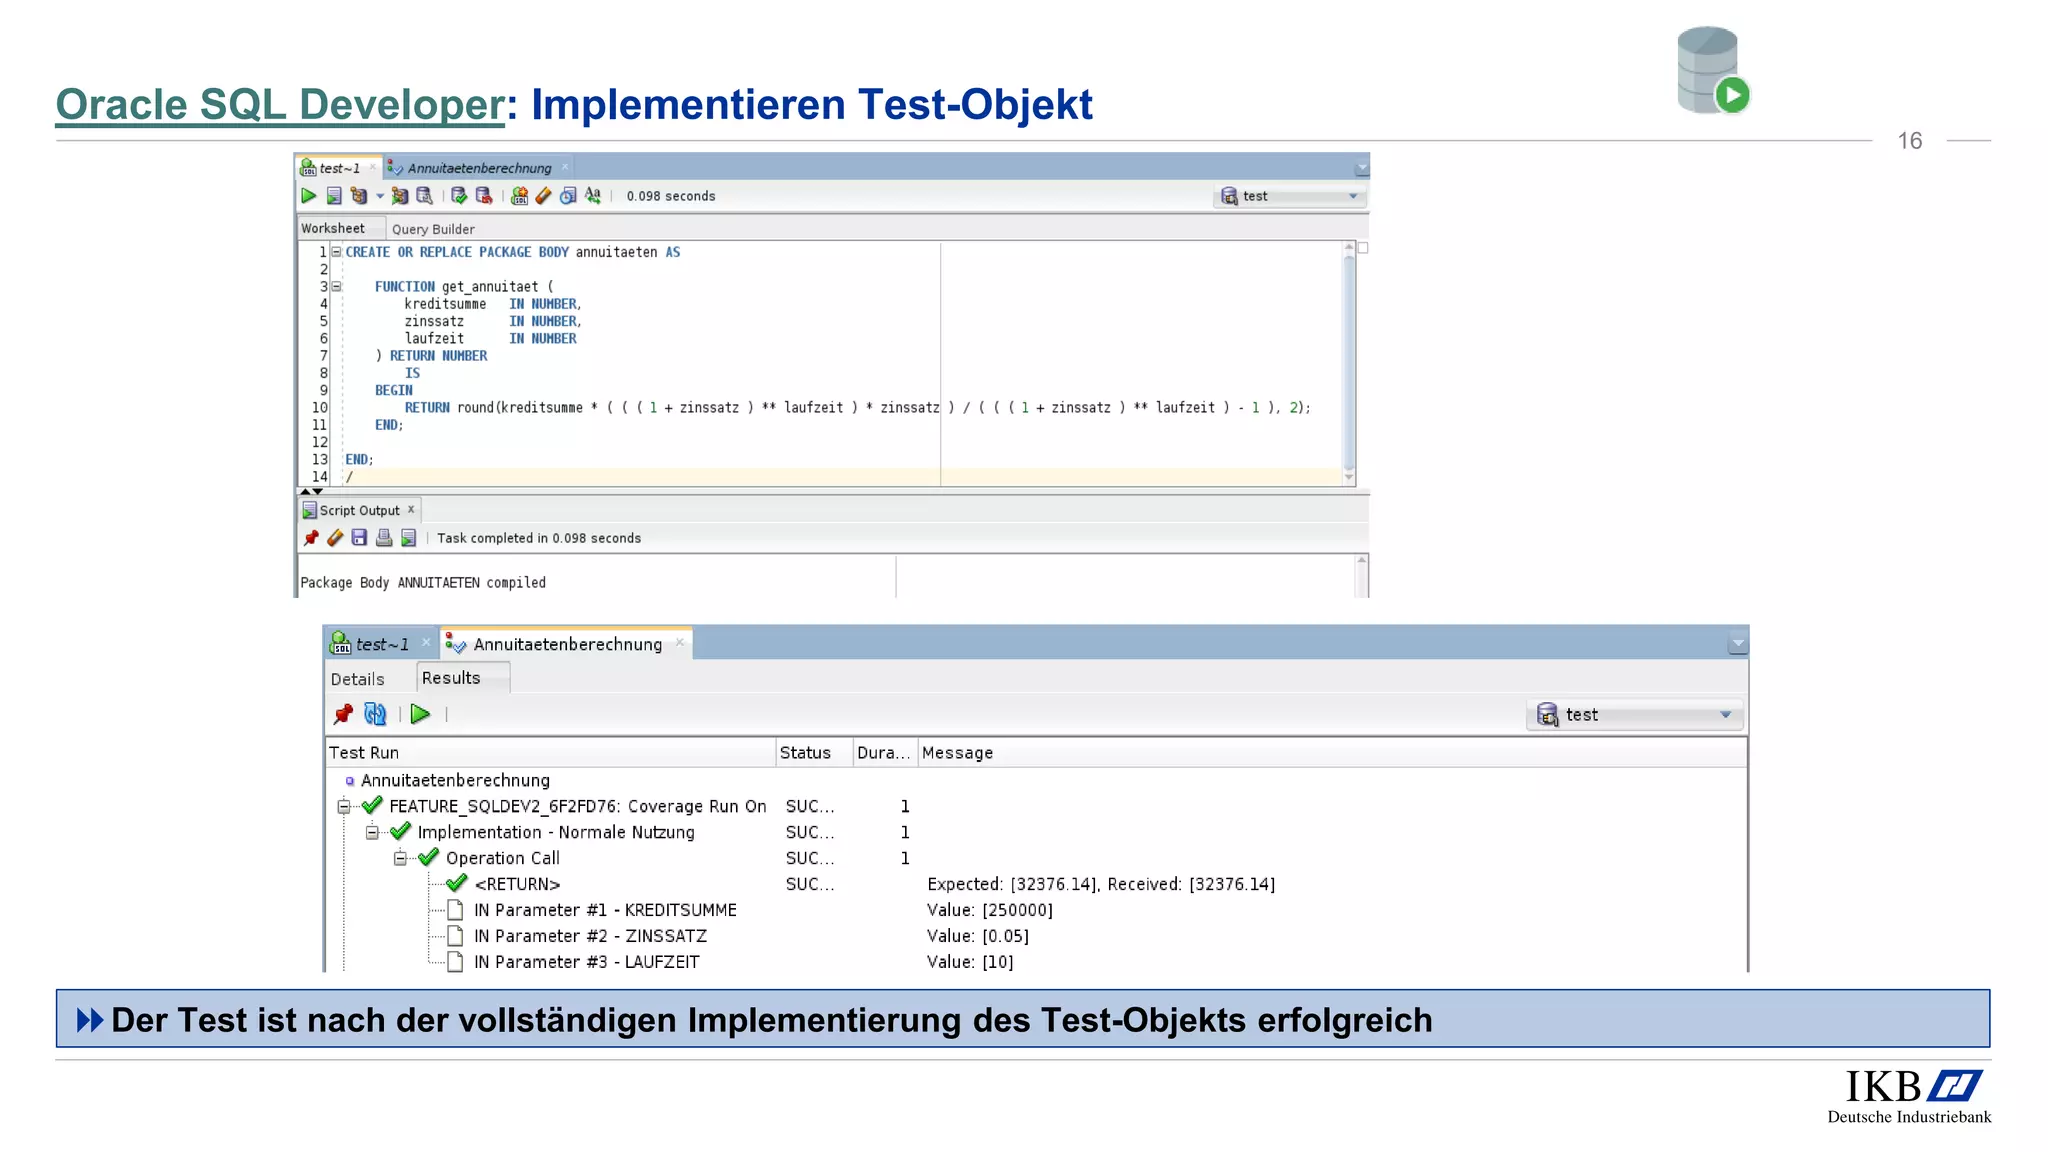Select 'IN Parameter #3 - LAUFZEIT' row
This screenshot has height=1152, width=2048.
[x=586, y=962]
